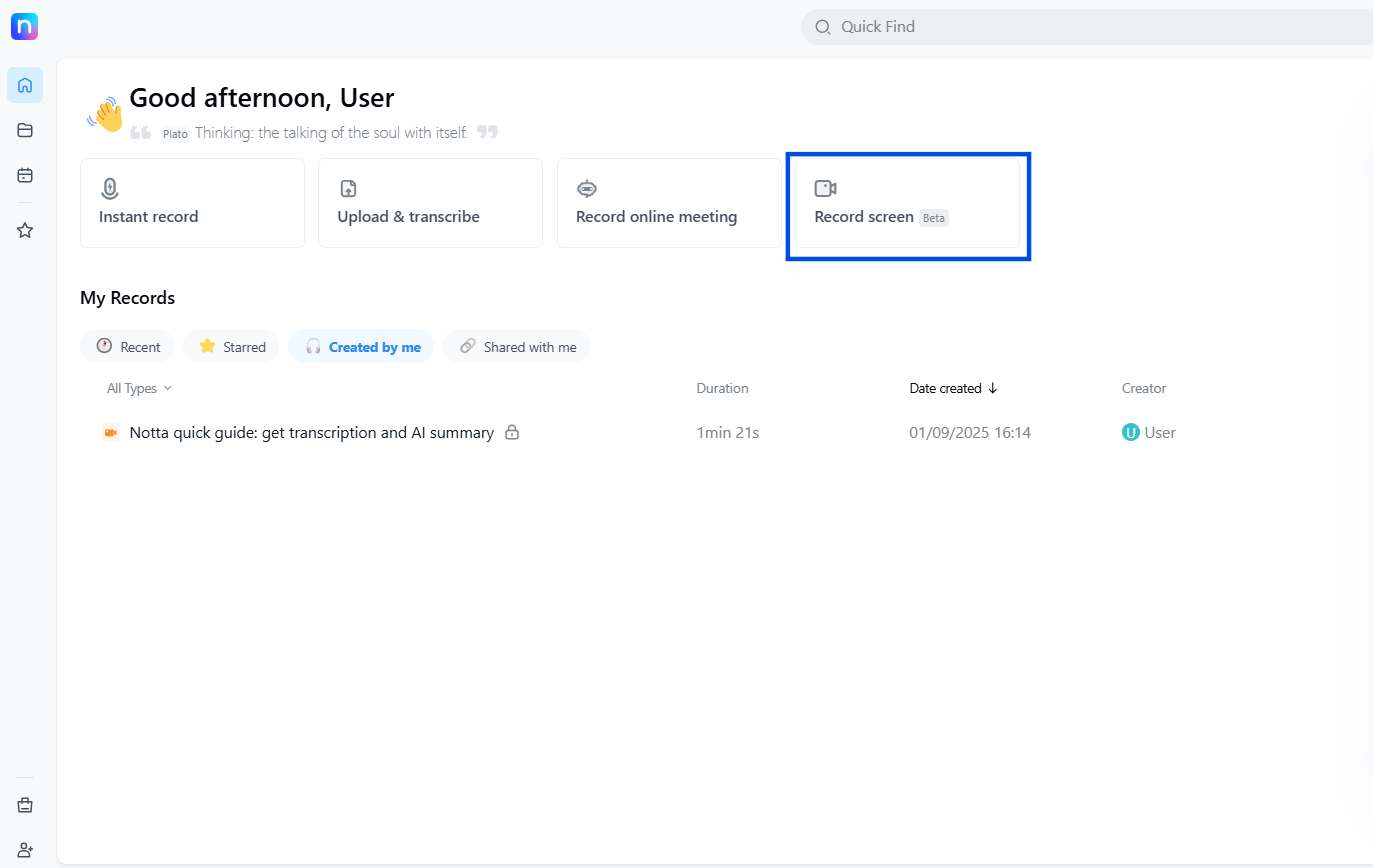Click the Instant record card

tap(192, 203)
